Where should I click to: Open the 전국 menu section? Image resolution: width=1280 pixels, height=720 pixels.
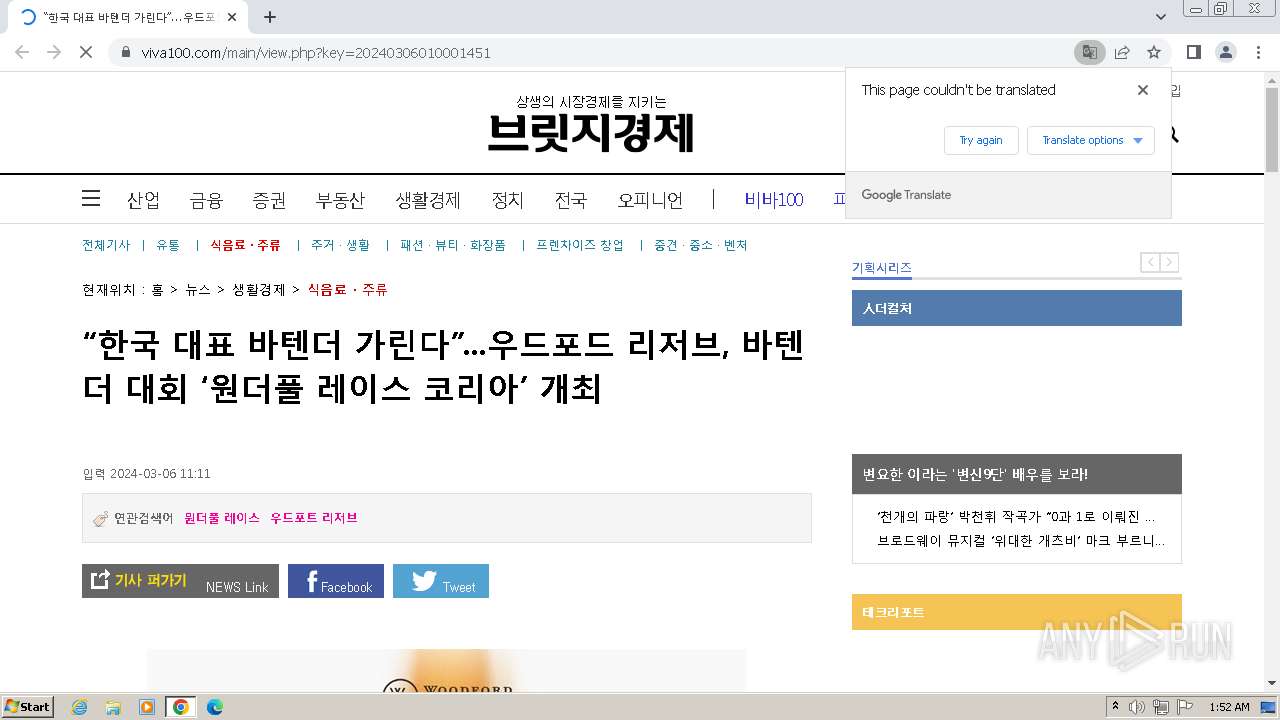pos(571,200)
